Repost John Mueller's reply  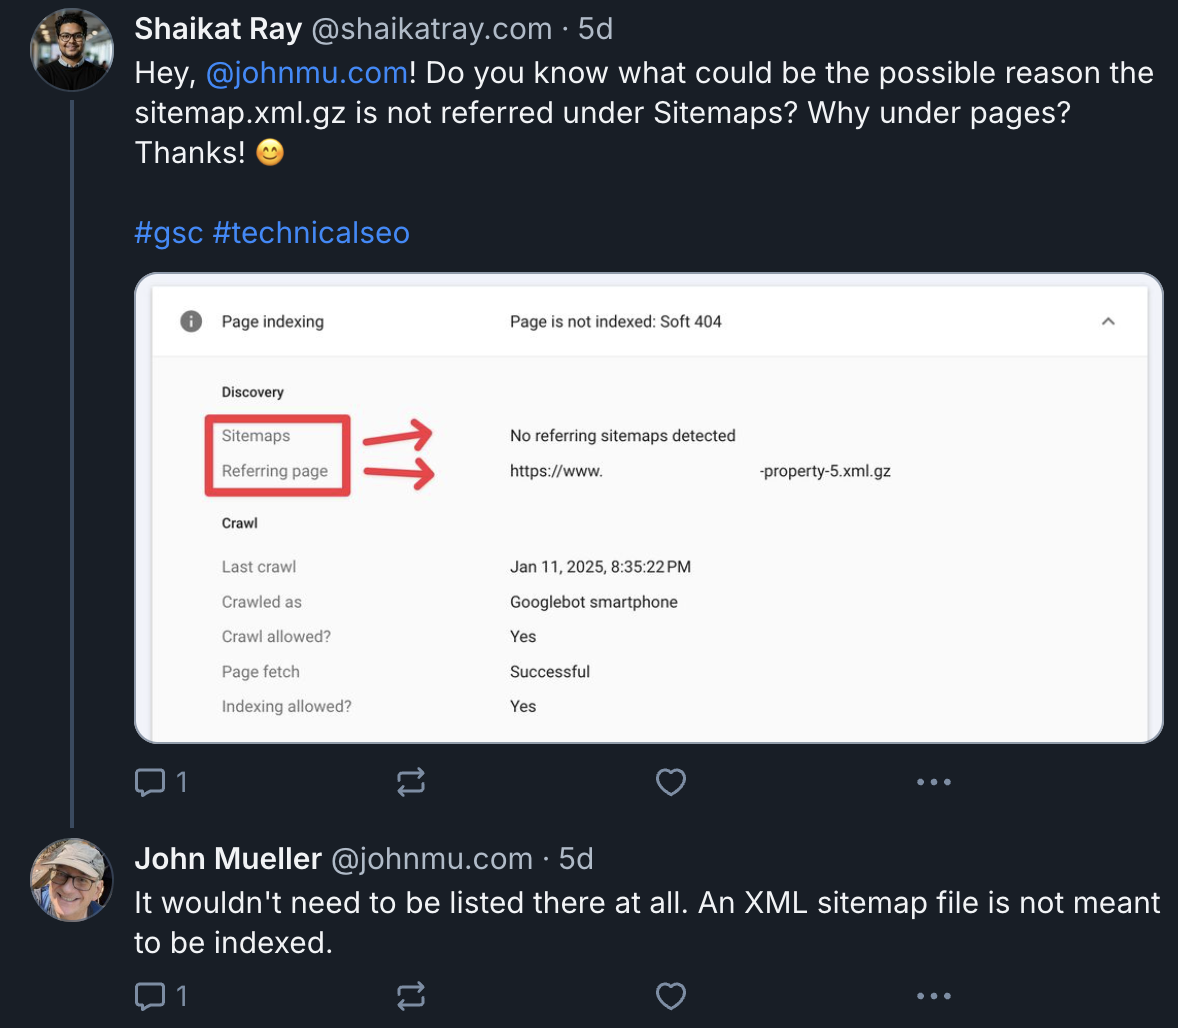tap(411, 996)
